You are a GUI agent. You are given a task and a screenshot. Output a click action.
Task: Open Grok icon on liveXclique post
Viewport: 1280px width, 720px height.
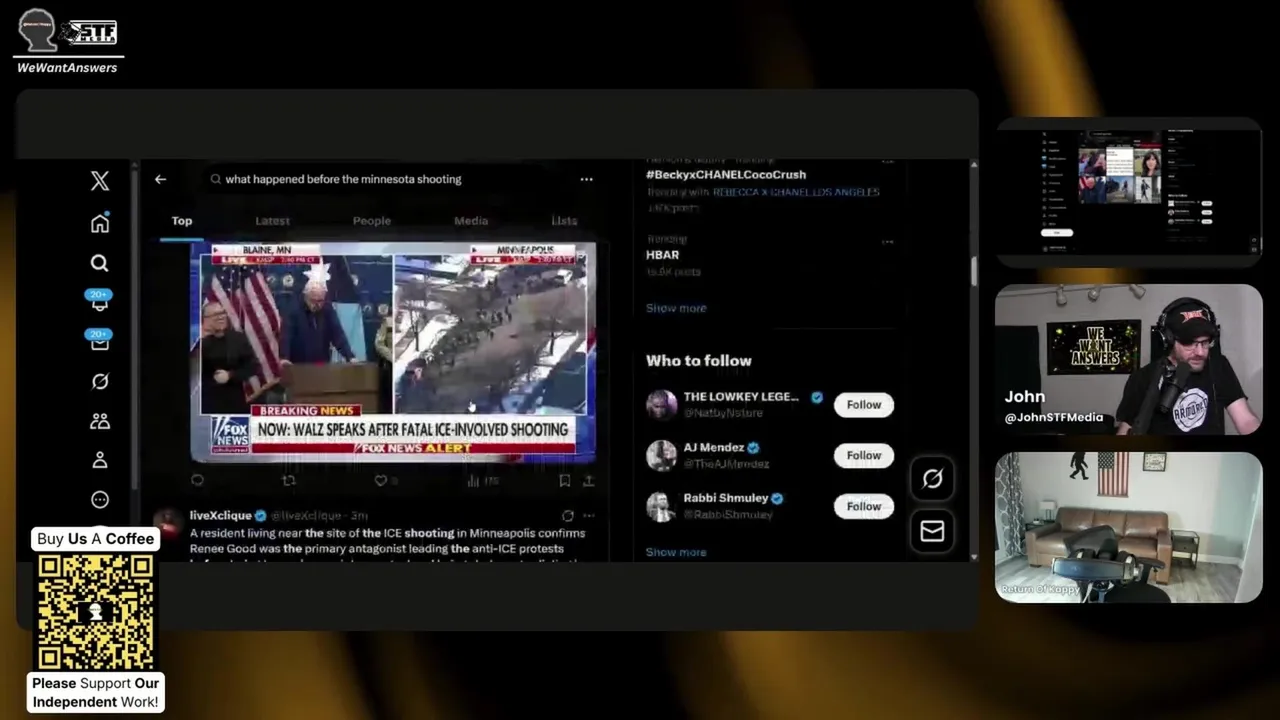click(x=567, y=516)
